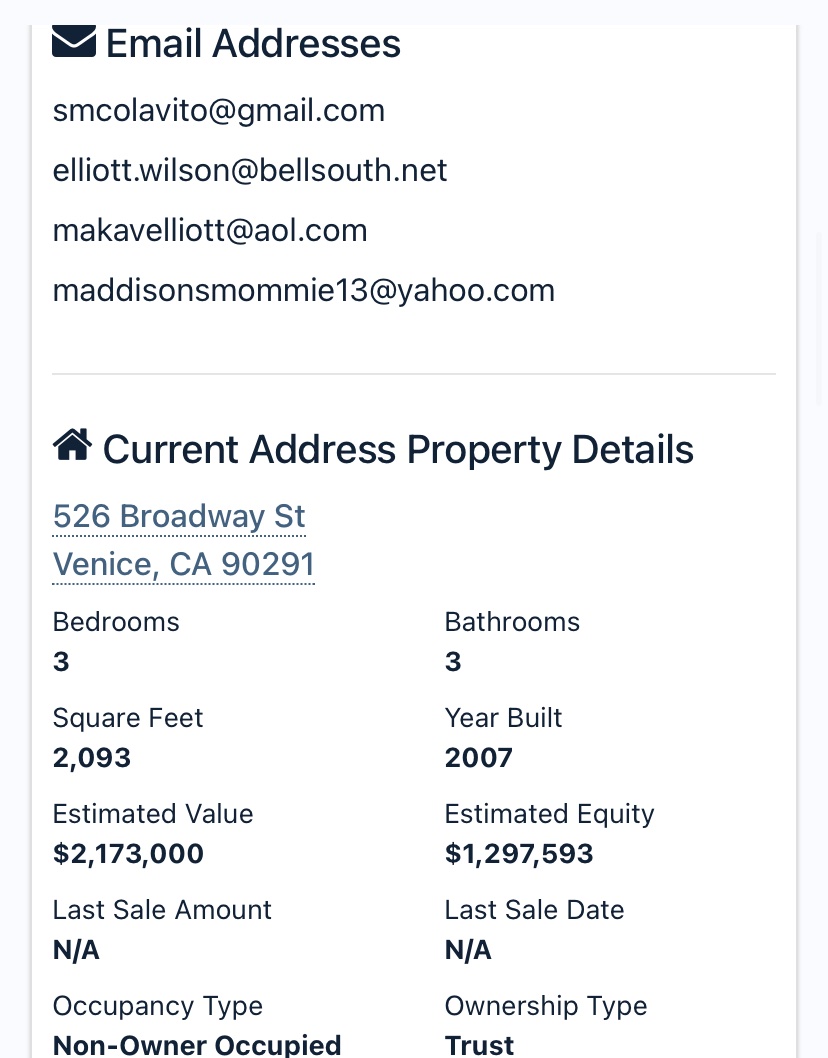
Task: Click the Bedrooms label
Action: 116,622
